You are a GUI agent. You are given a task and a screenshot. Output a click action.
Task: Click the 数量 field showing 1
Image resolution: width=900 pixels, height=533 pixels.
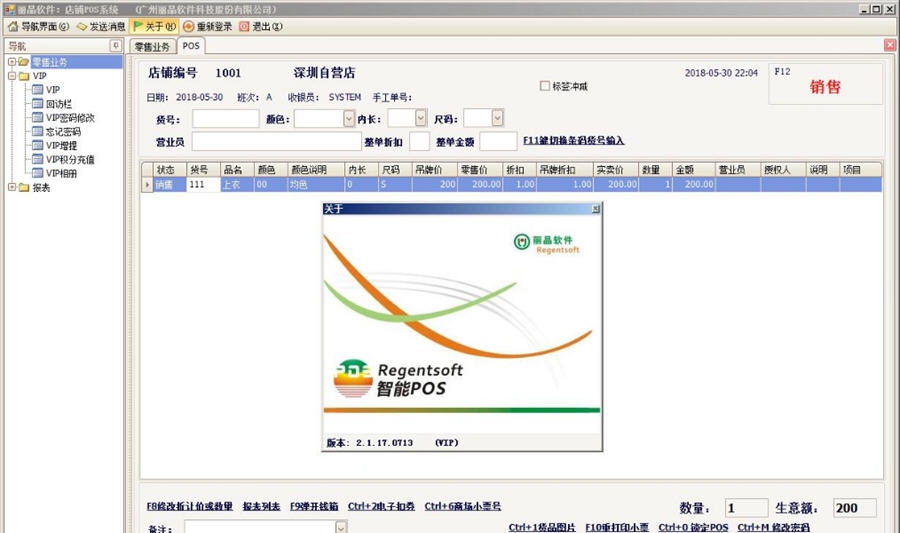tap(746, 508)
